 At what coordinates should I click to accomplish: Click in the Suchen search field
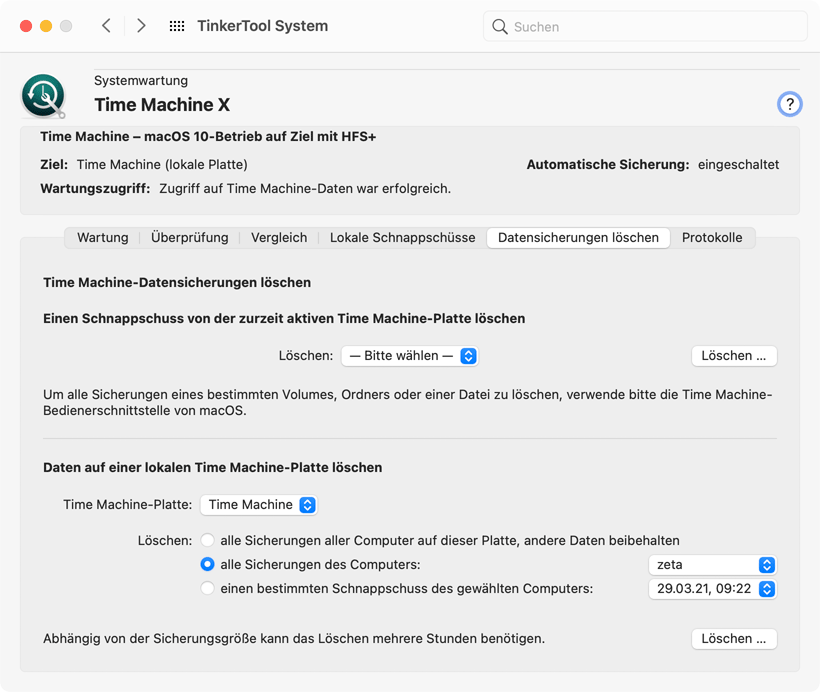coord(645,27)
